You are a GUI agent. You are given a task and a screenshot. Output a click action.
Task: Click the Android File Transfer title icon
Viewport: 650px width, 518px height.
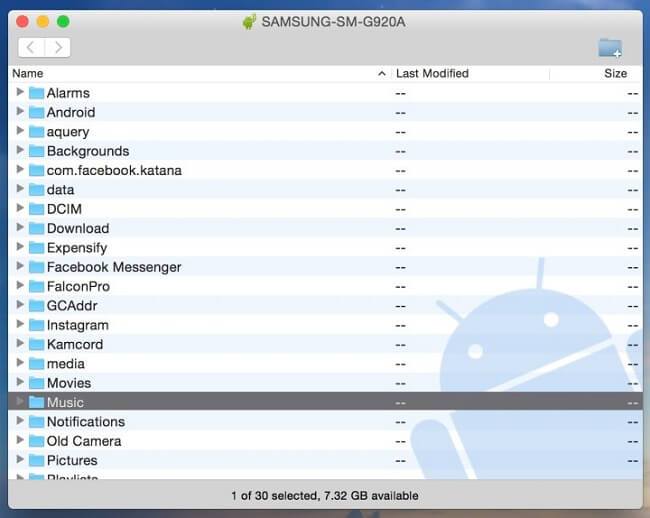(x=249, y=22)
